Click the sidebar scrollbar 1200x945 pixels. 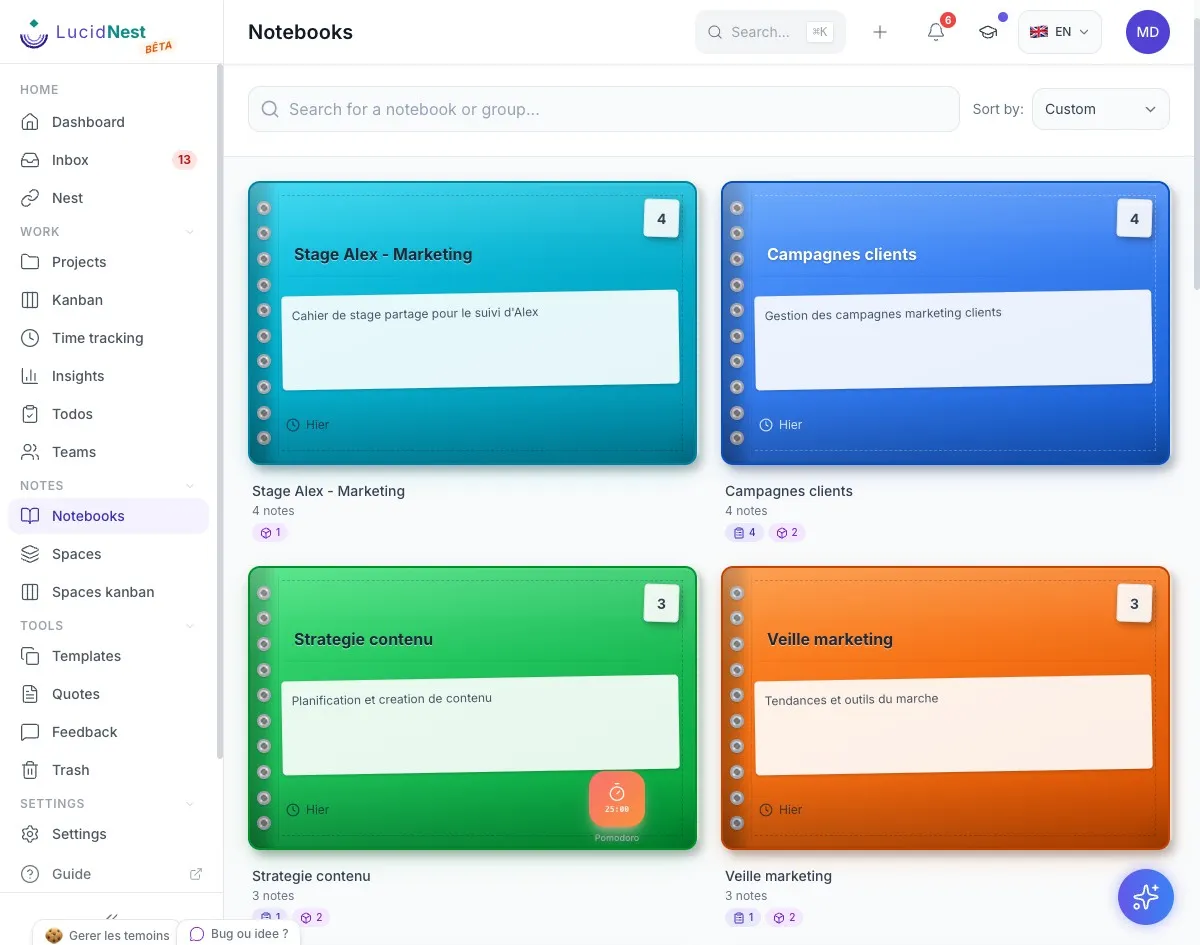coord(219,412)
